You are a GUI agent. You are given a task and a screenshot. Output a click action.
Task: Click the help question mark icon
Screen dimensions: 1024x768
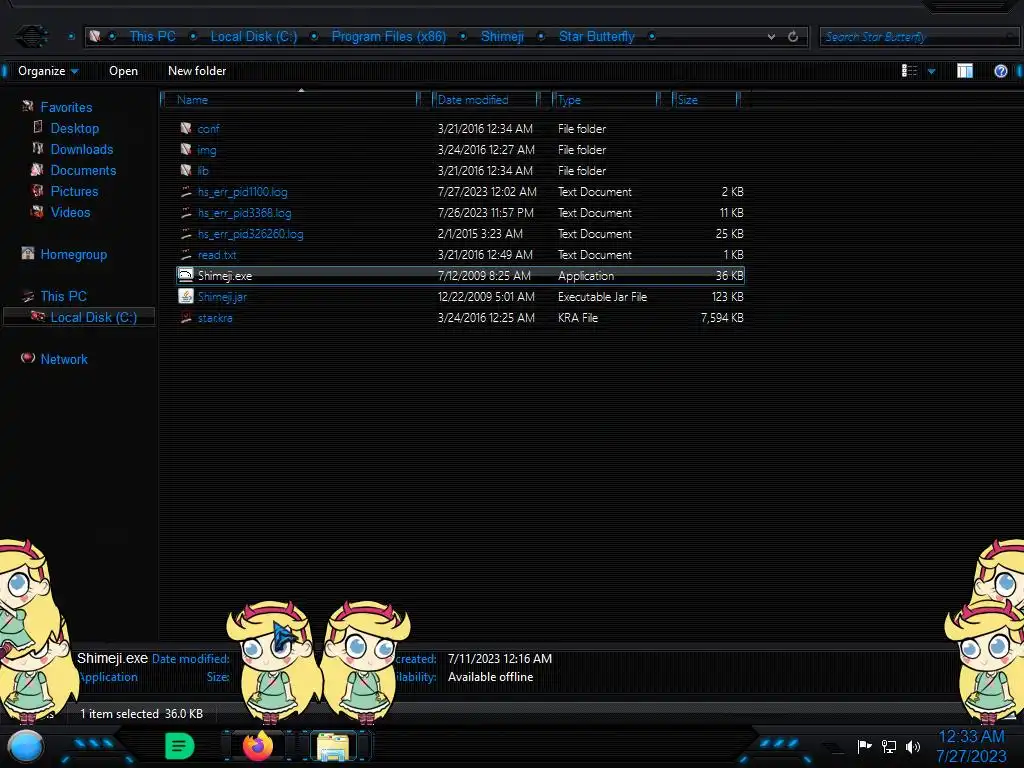pyautogui.click(x=1000, y=71)
